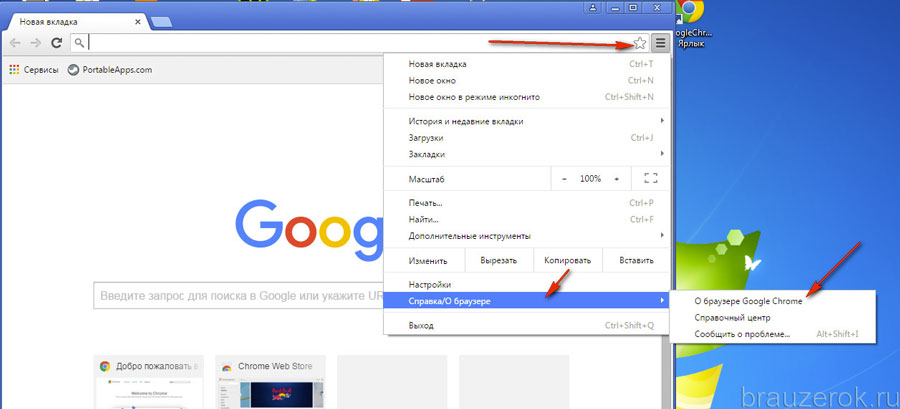Click the forward navigation arrow
Image resolution: width=900 pixels, height=409 pixels.
click(x=36, y=42)
